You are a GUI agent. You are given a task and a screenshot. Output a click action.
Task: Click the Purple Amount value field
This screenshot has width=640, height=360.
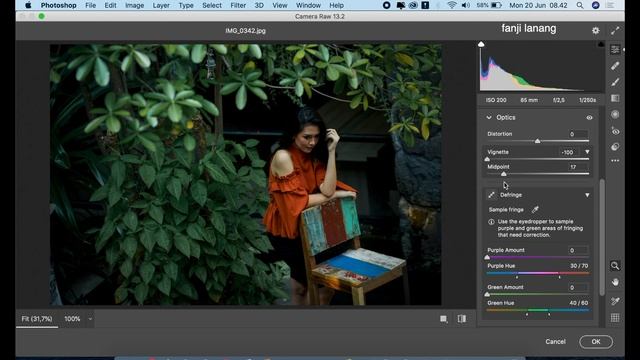click(x=578, y=250)
